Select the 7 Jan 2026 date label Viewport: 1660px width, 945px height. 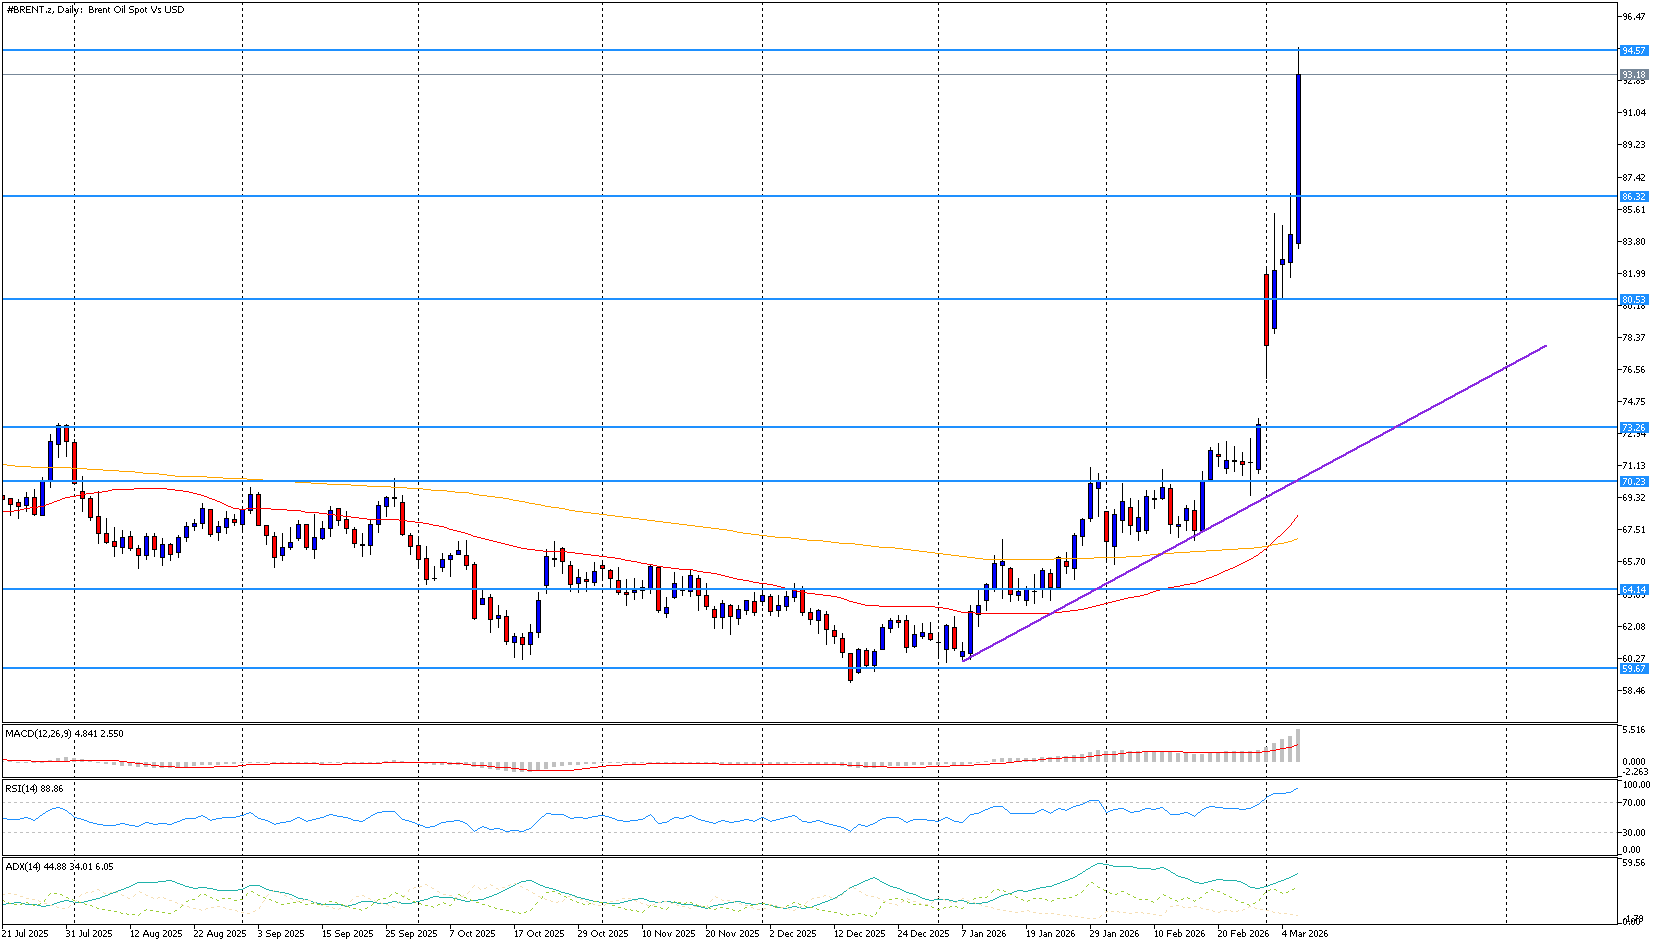coord(984,934)
